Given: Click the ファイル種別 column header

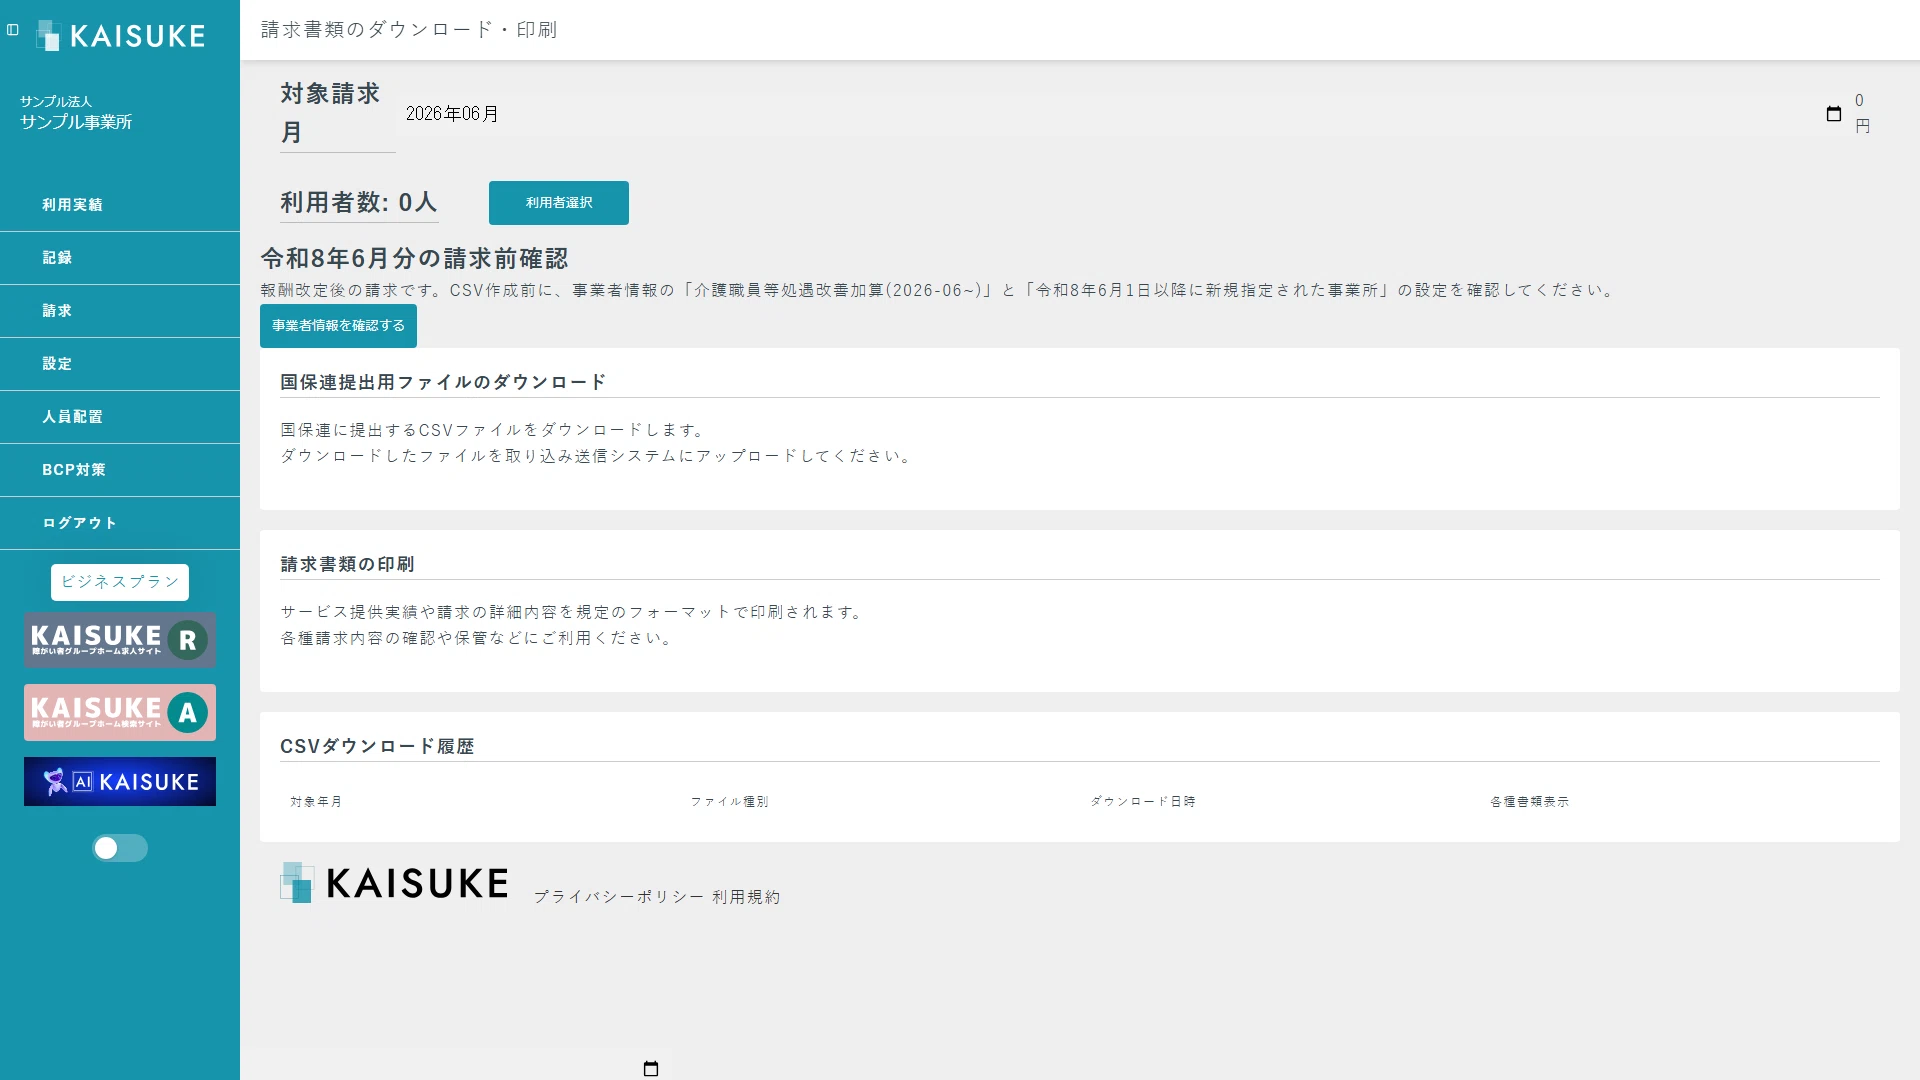Looking at the screenshot, I should [x=729, y=802].
